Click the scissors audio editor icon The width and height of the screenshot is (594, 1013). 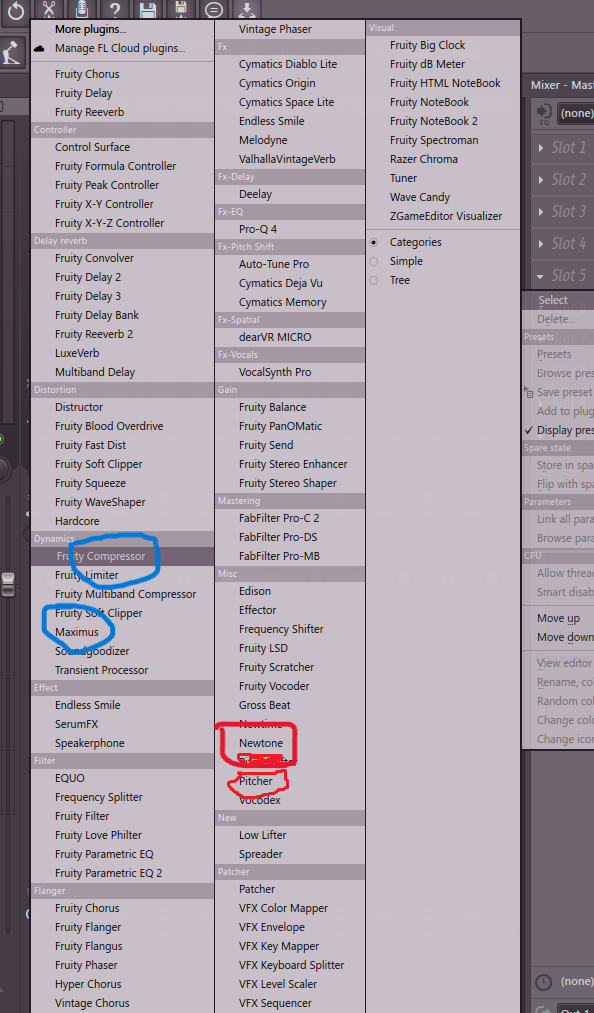tap(48, 9)
